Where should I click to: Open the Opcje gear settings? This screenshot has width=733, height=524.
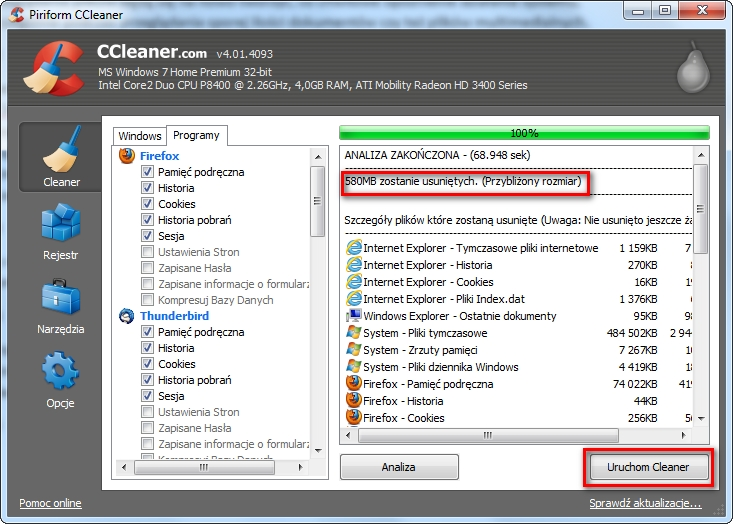(x=60, y=380)
